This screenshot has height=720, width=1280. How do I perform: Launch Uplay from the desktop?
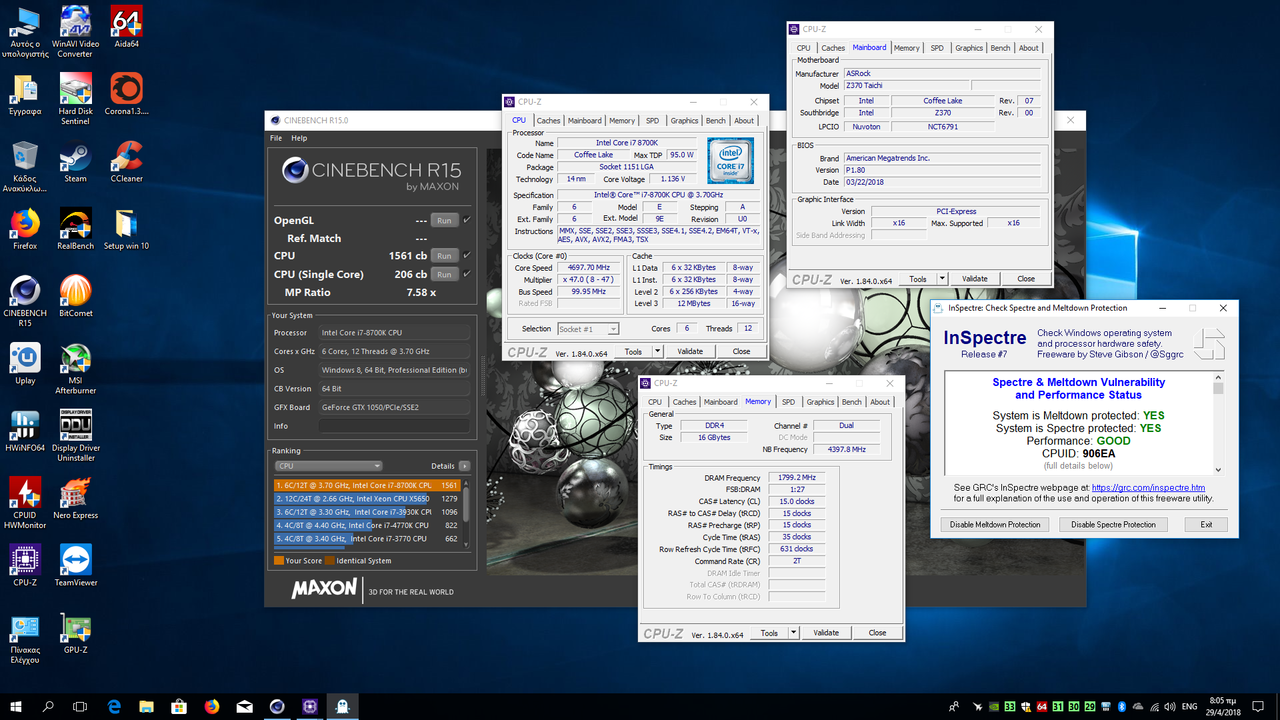[25, 364]
